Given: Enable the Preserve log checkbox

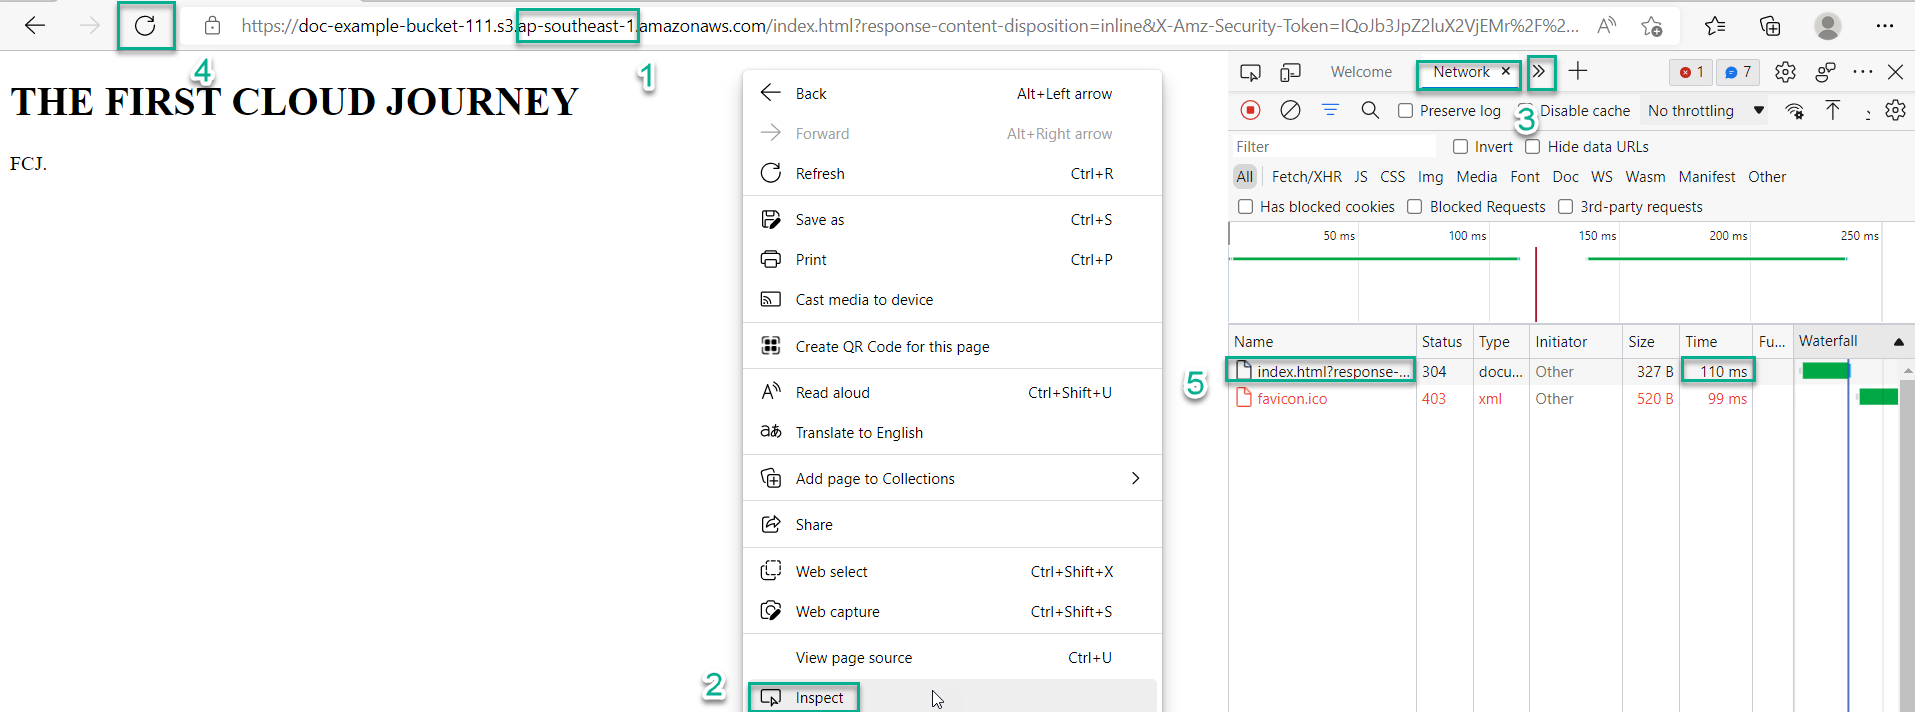Looking at the screenshot, I should coord(1406,111).
